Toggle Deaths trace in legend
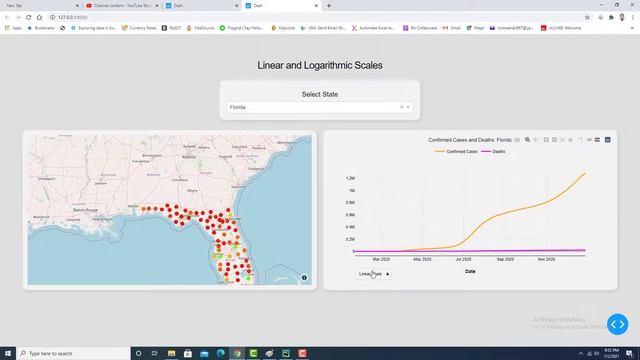The width and height of the screenshot is (640, 360). (x=493, y=151)
